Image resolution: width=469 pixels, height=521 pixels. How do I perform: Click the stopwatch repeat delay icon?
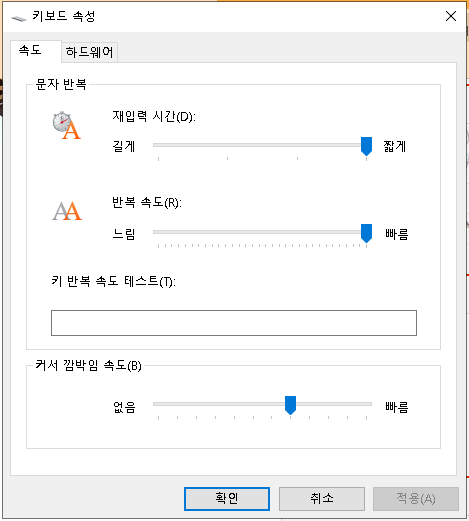(x=67, y=126)
